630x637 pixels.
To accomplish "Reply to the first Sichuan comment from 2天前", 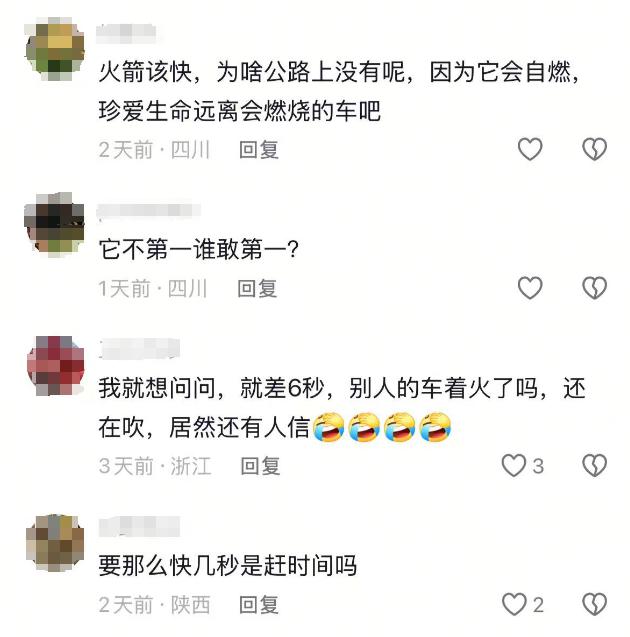I will (259, 150).
